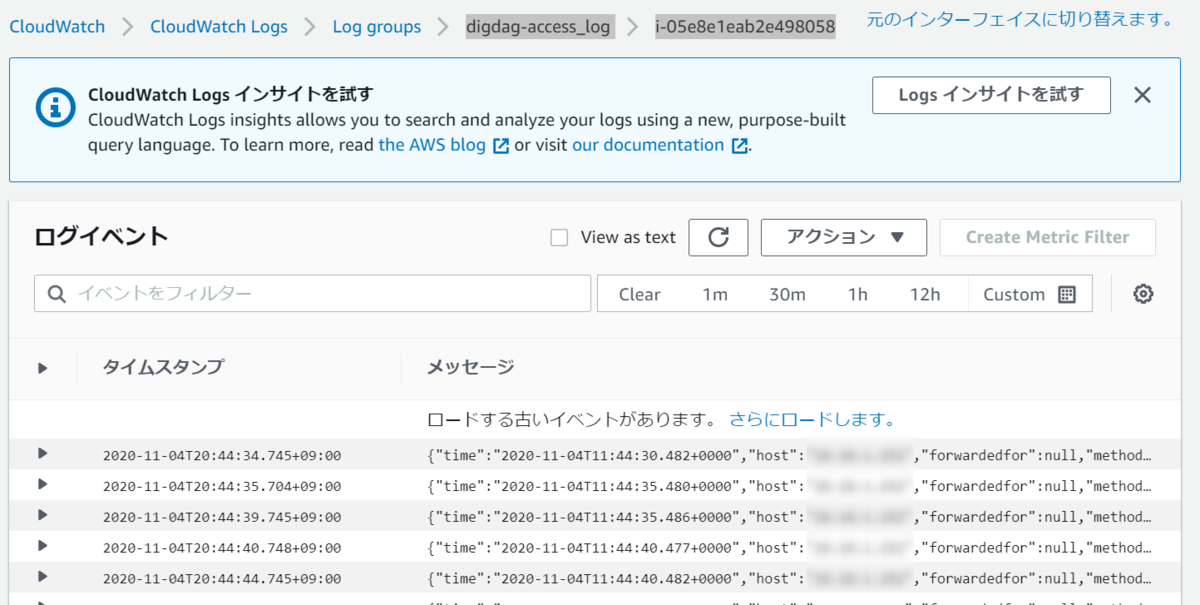The width and height of the screenshot is (1200, 605).
Task: Select the 30m time range
Action: (787, 294)
